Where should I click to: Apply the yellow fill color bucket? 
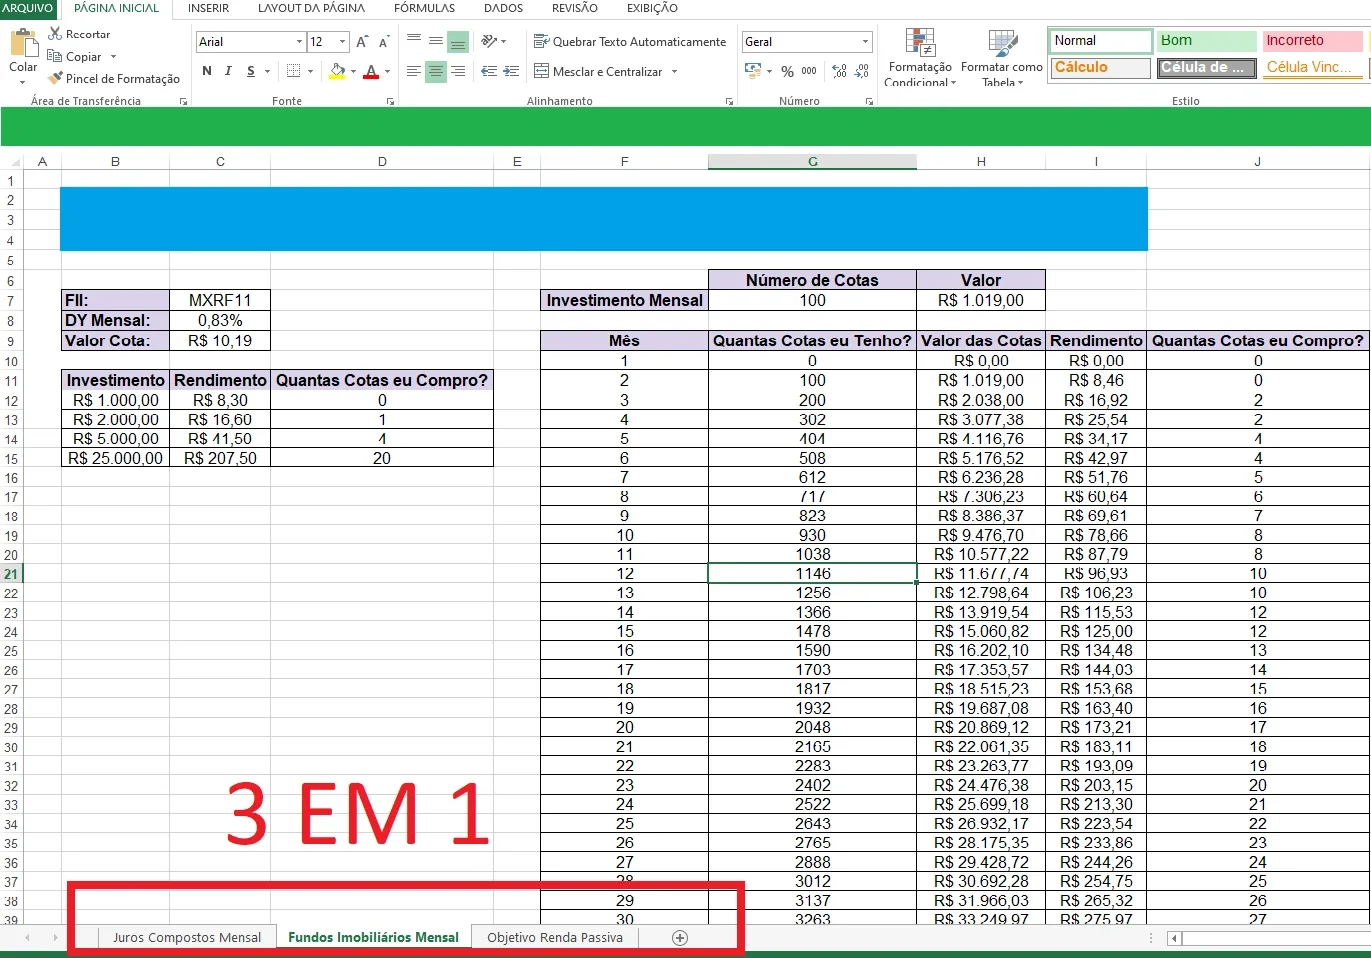(x=337, y=71)
